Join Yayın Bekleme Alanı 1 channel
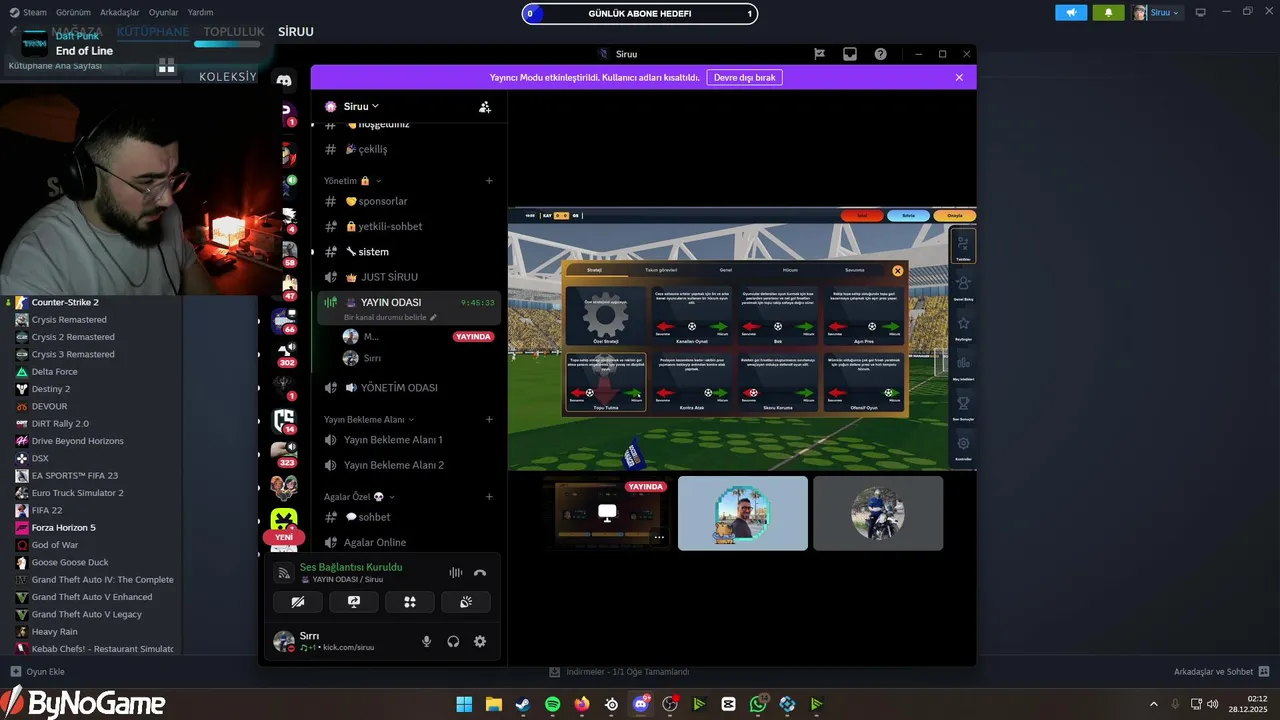The image size is (1280, 720). tap(408, 439)
